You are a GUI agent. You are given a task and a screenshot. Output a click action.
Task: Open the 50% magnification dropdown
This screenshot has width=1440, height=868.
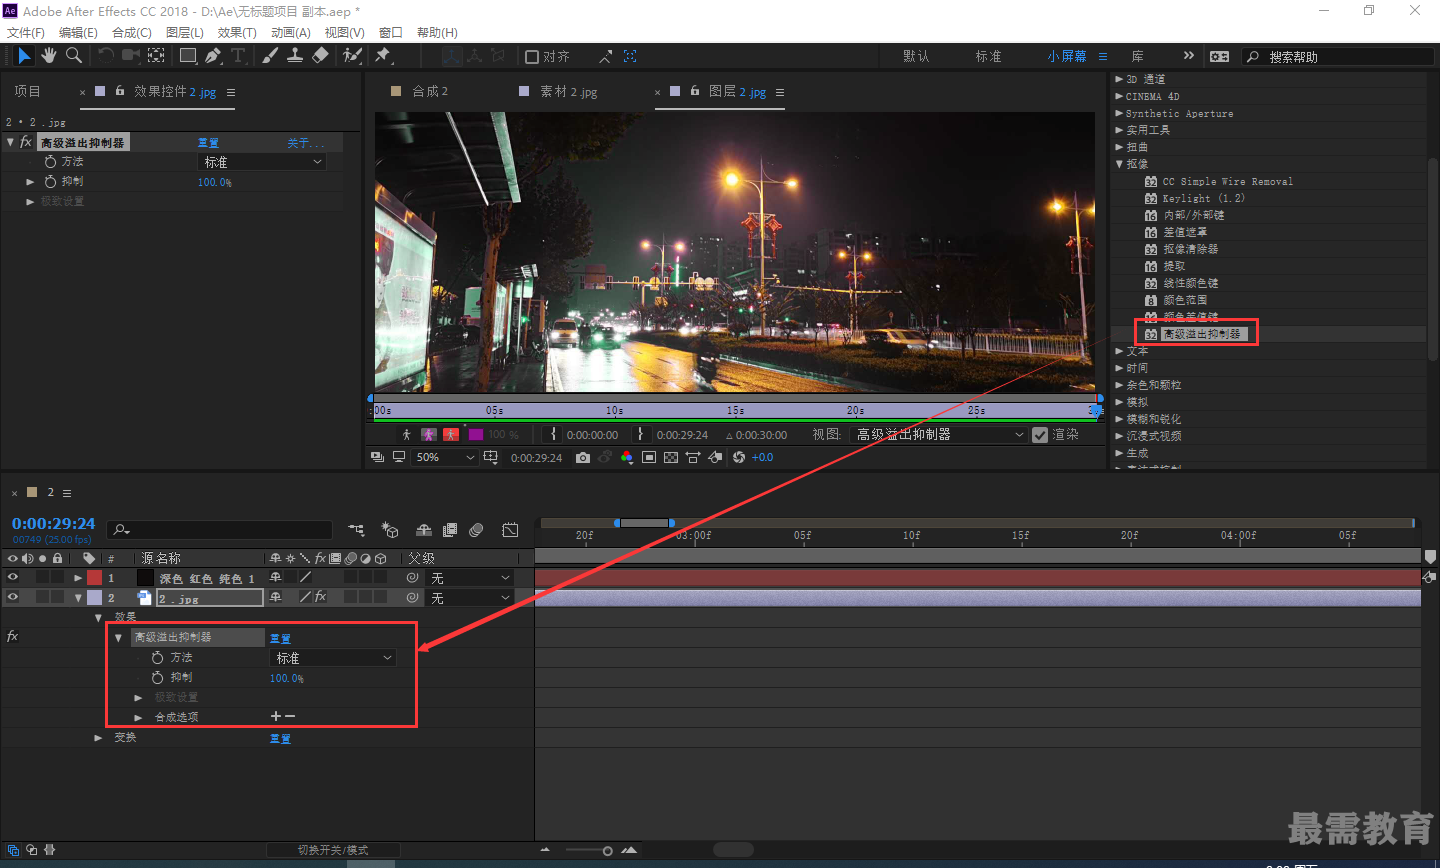coord(445,457)
